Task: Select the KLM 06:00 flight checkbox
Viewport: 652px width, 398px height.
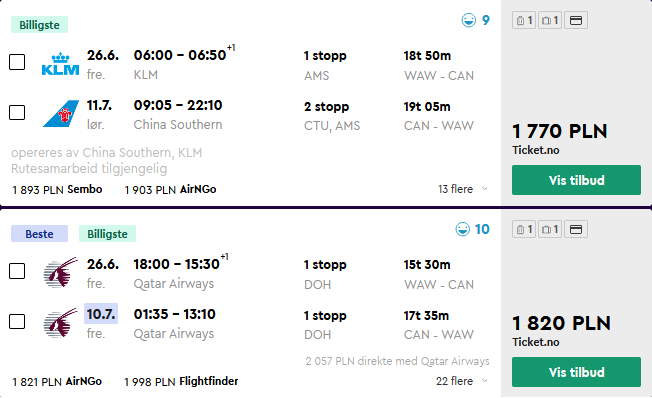Action: [17, 62]
